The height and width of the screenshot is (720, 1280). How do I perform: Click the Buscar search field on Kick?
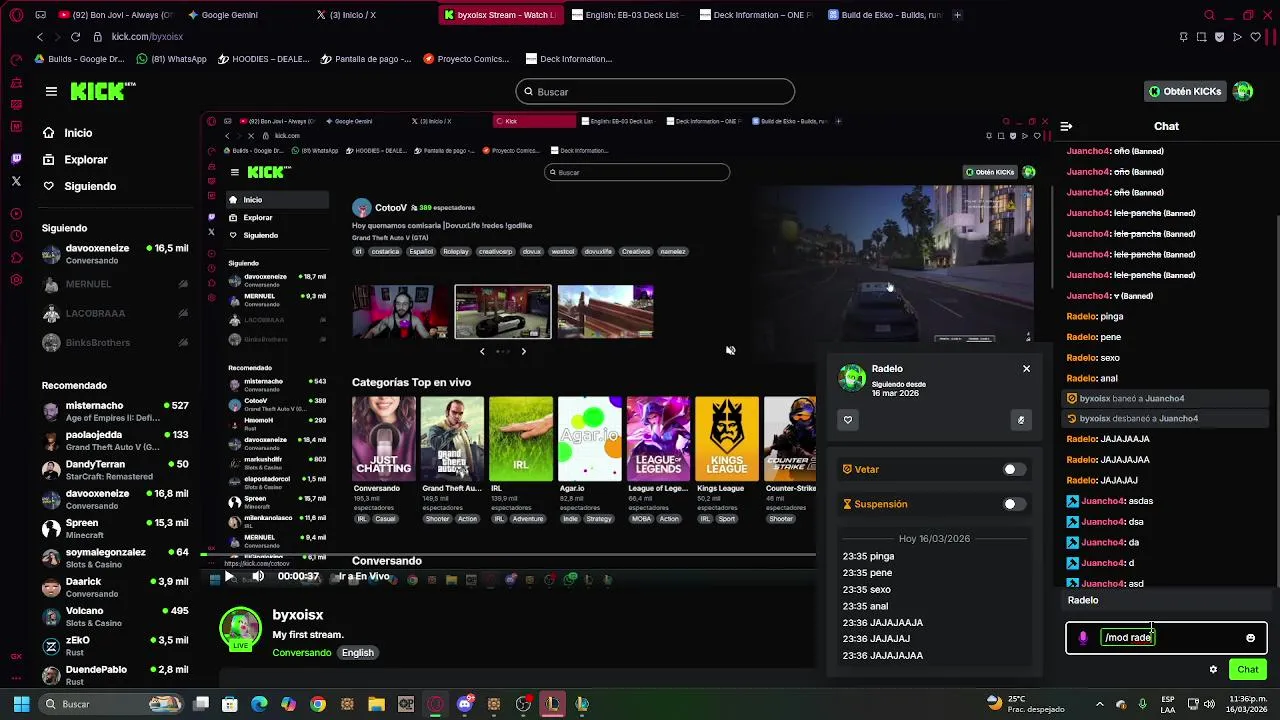655,92
